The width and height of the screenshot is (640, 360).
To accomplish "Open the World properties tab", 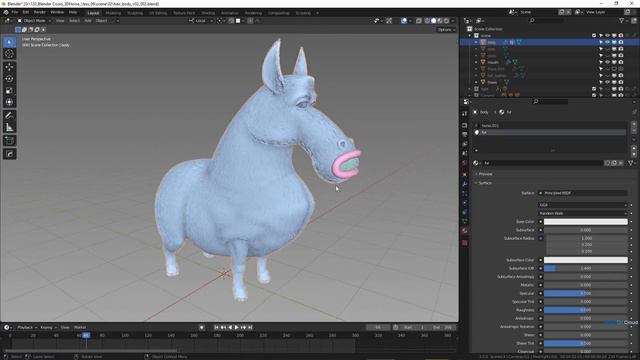I will (x=464, y=163).
